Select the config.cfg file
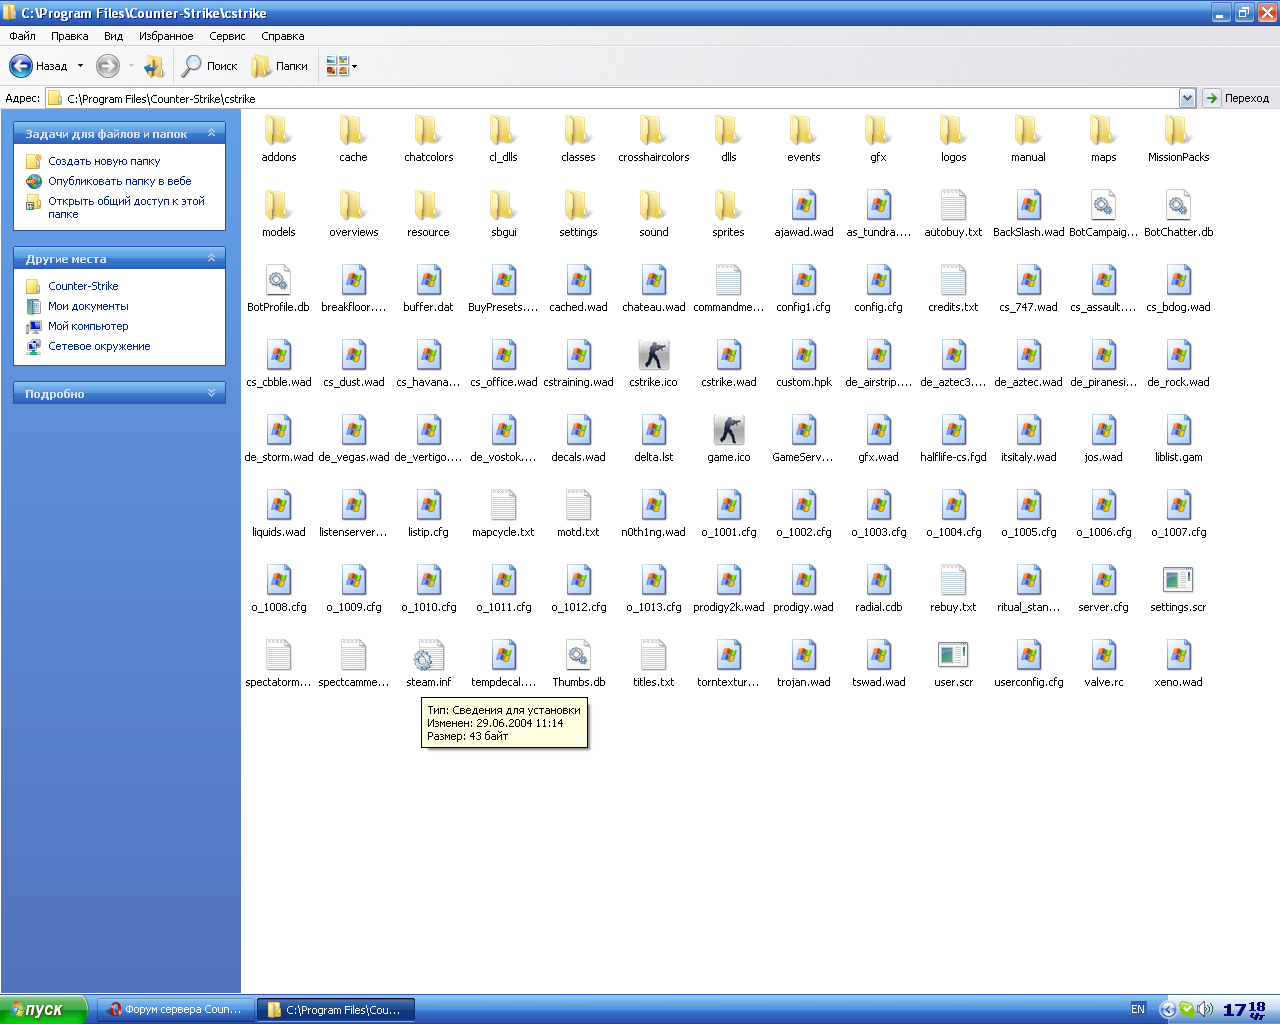This screenshot has height=1024, width=1280. click(x=879, y=289)
